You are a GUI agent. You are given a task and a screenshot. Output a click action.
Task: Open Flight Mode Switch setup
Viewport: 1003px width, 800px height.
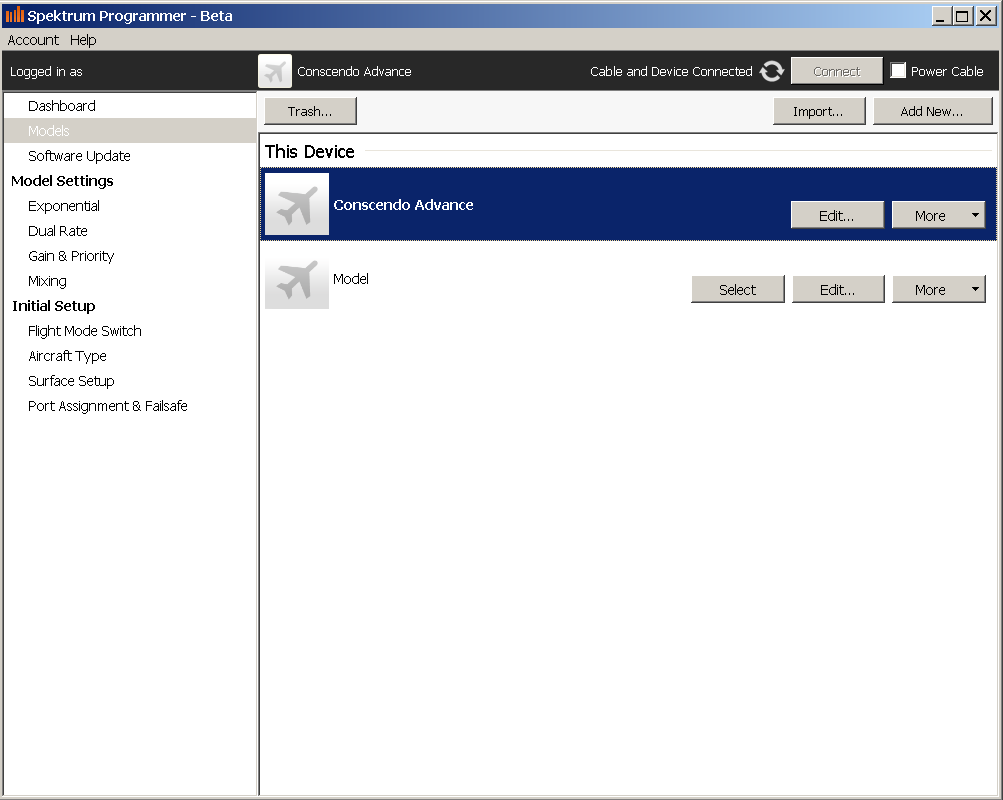pos(85,331)
